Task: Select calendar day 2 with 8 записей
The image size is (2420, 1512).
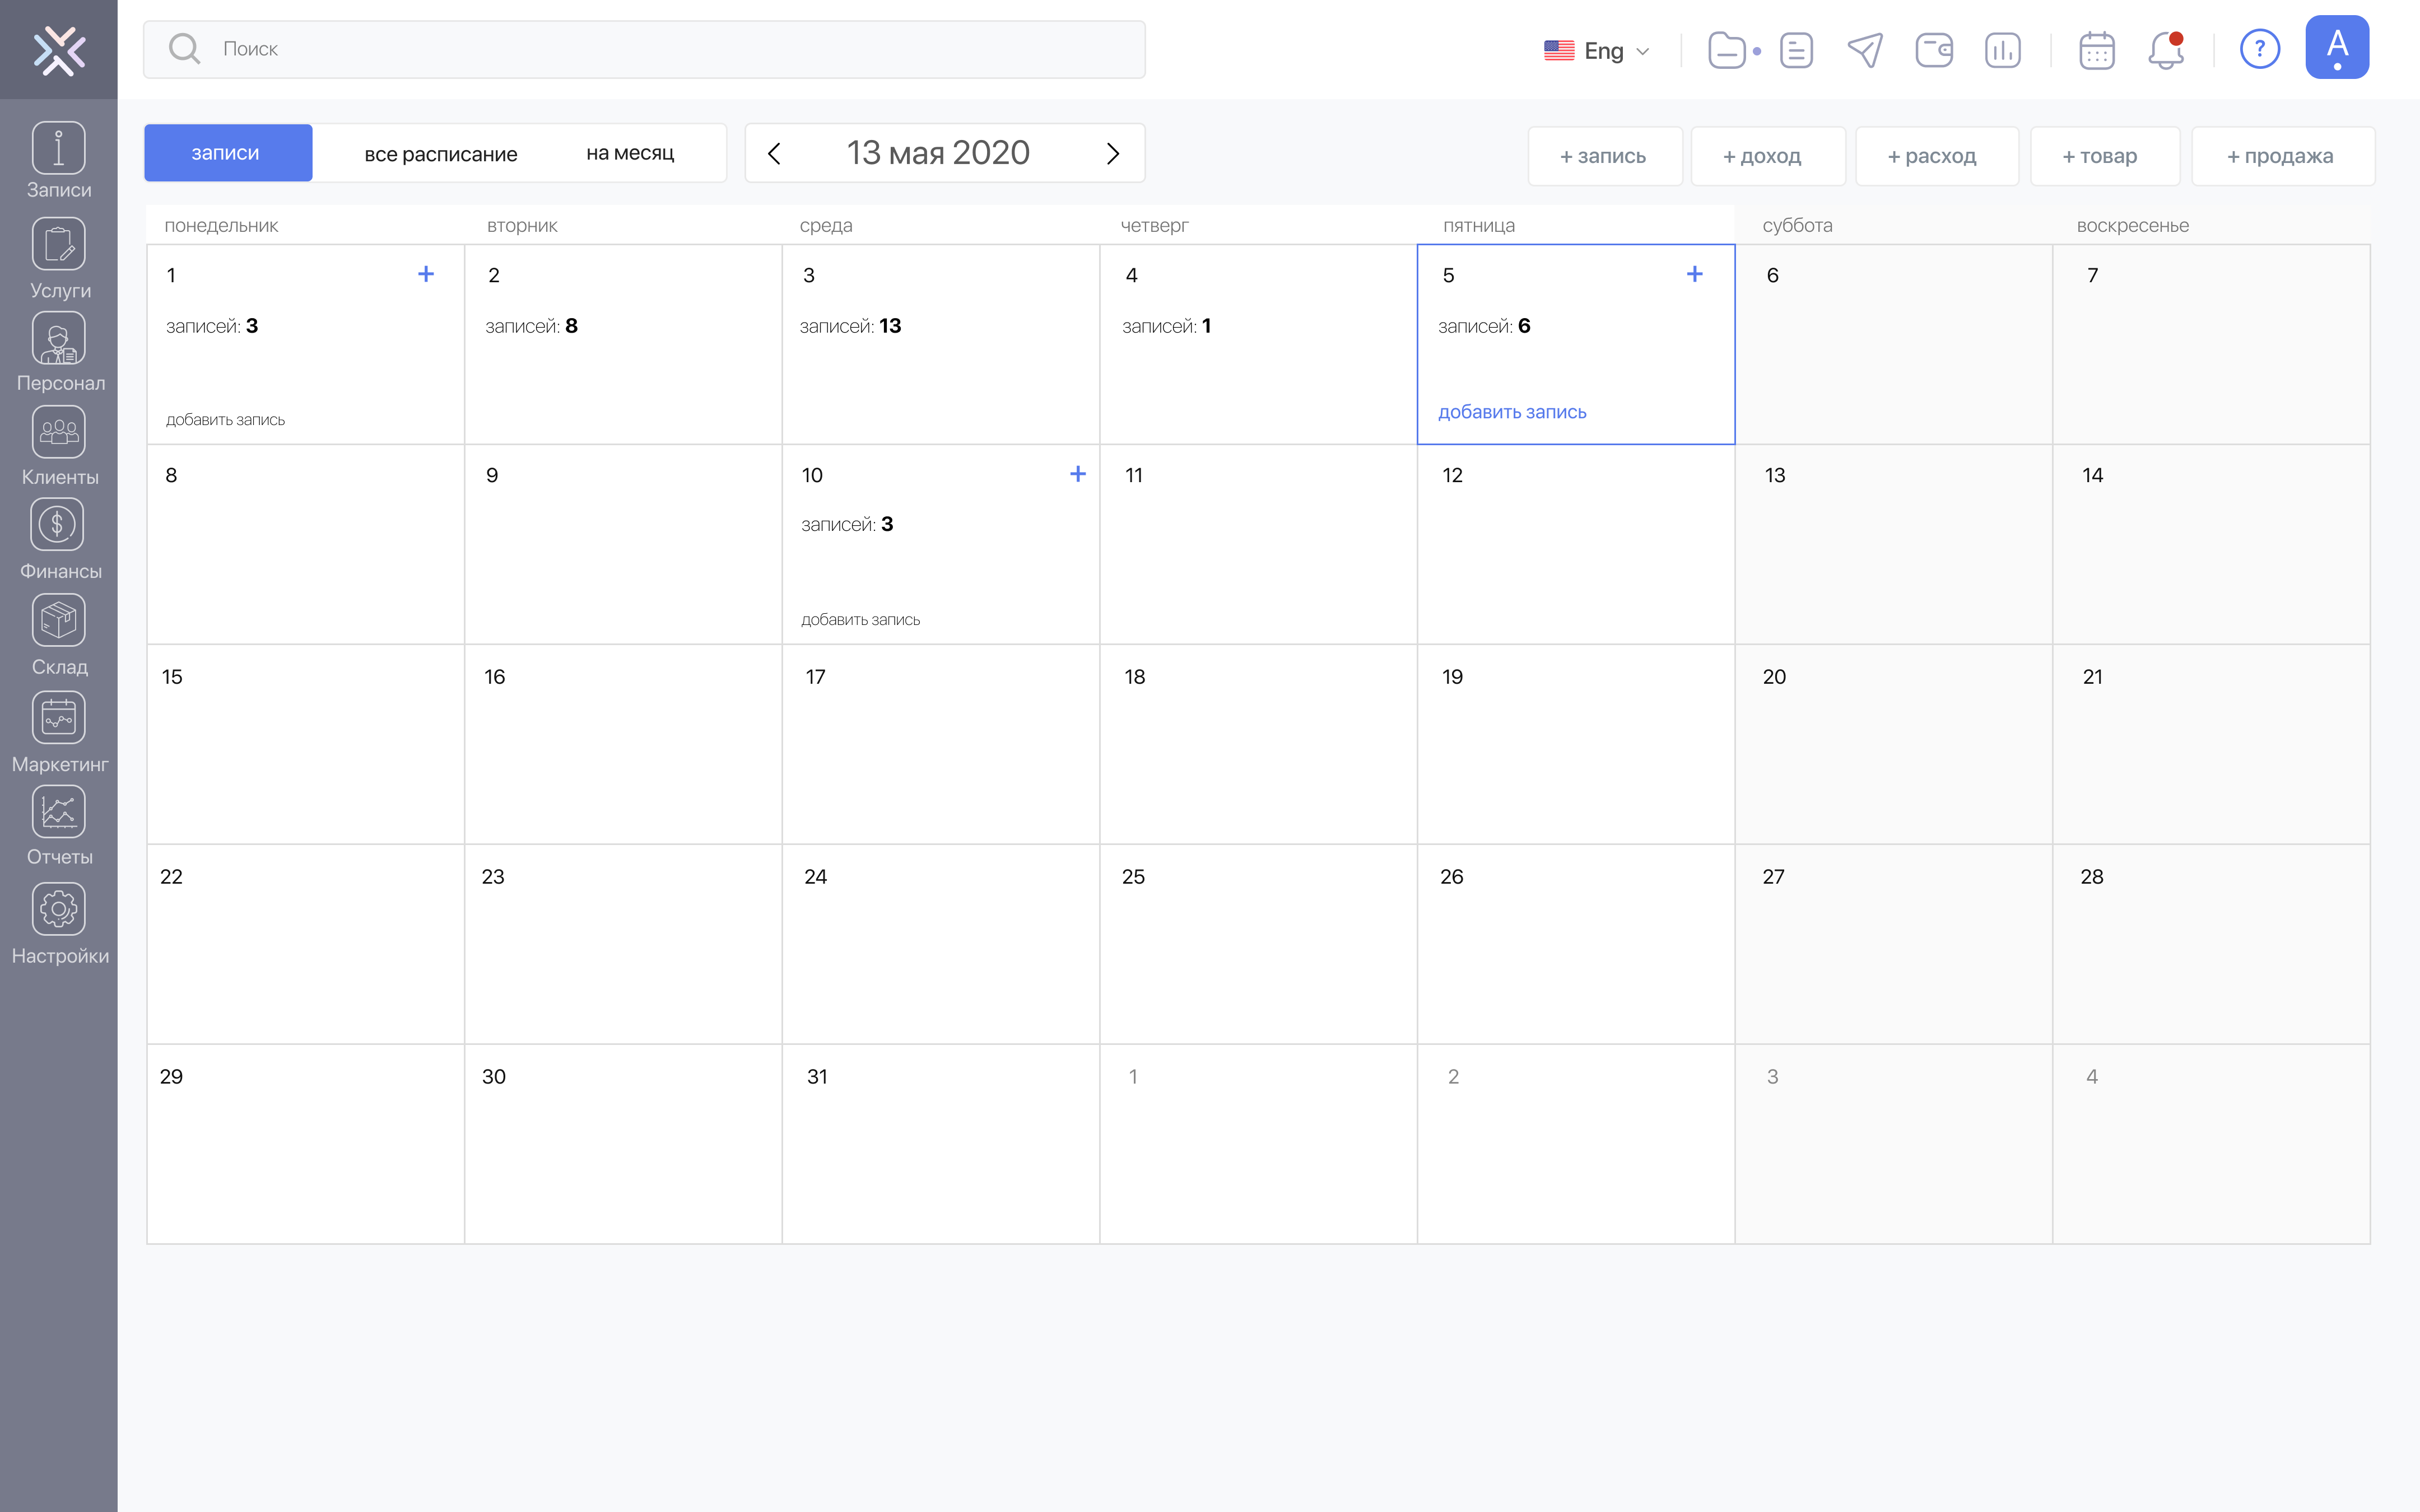Action: point(623,344)
